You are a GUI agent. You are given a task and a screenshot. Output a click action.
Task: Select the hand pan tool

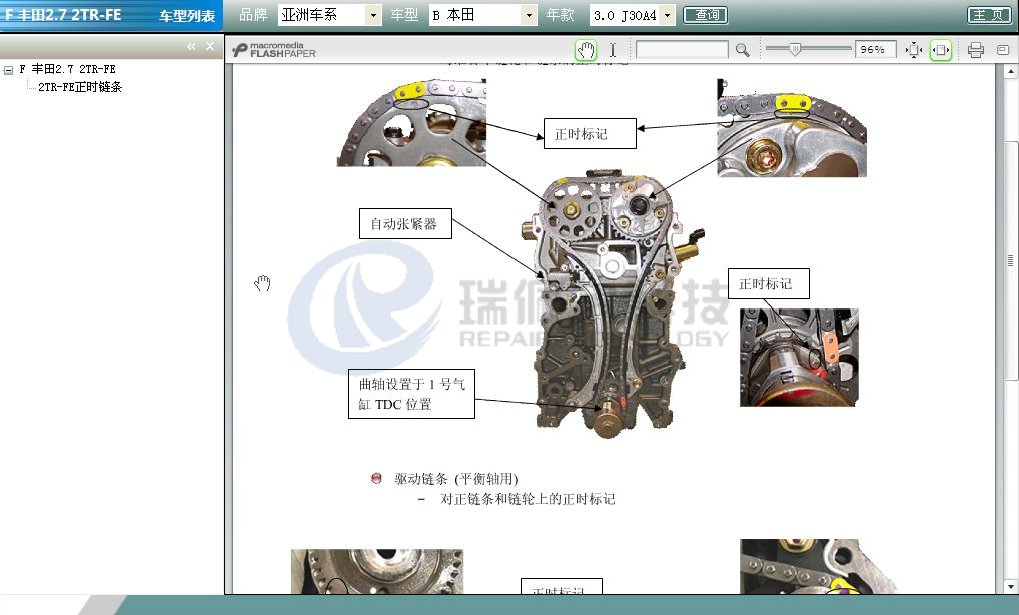(587, 50)
